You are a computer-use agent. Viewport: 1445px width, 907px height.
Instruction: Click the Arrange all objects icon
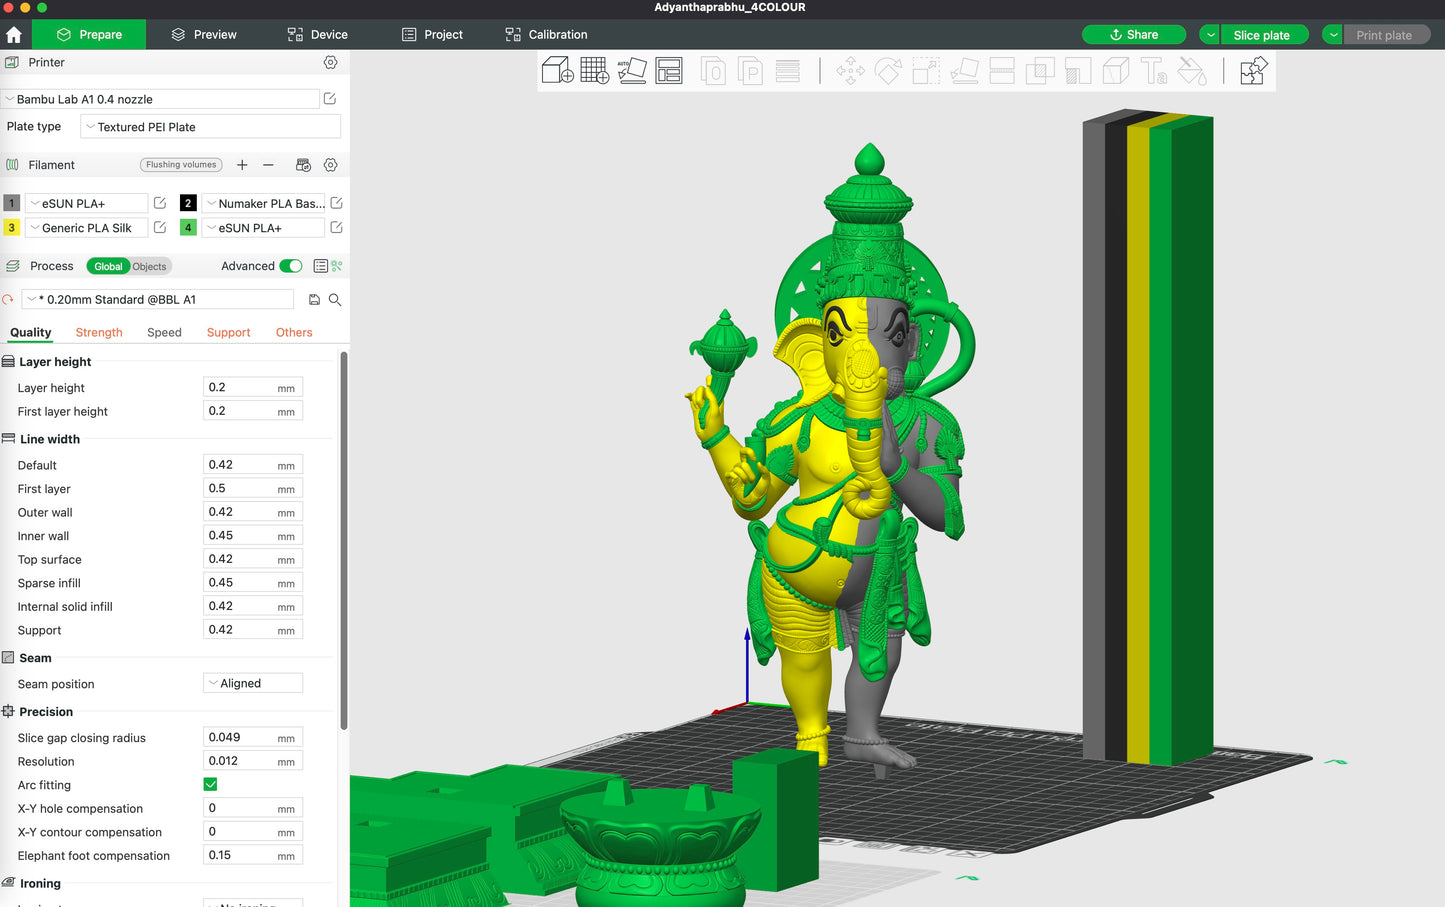[x=669, y=71]
